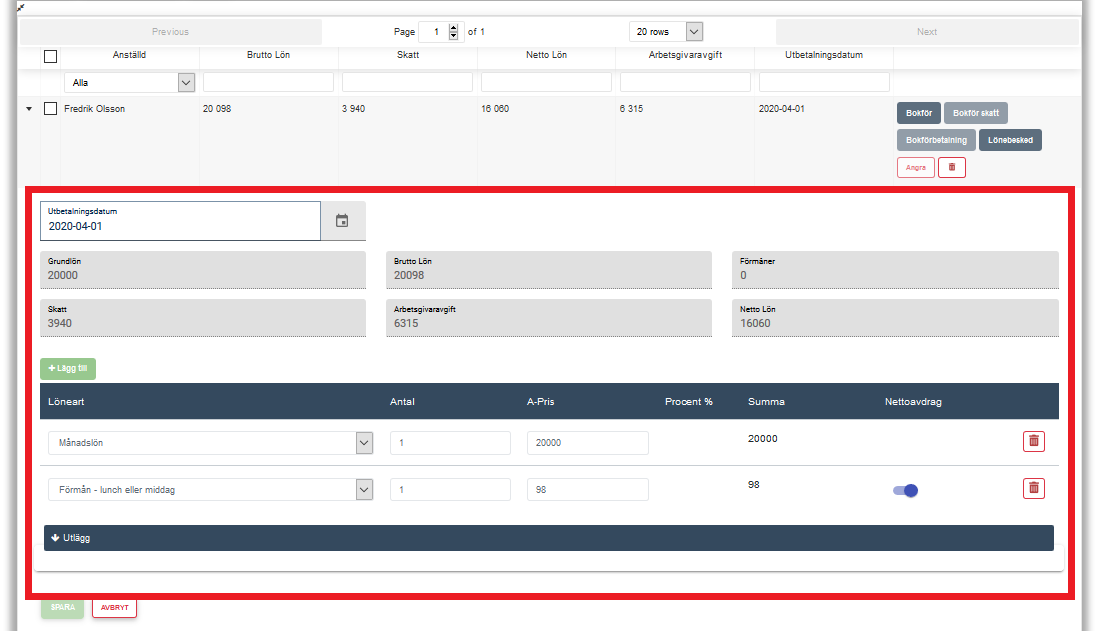Click the pin icon in top-left corner
Viewport: 1099px width, 631px height.
(6, 6)
